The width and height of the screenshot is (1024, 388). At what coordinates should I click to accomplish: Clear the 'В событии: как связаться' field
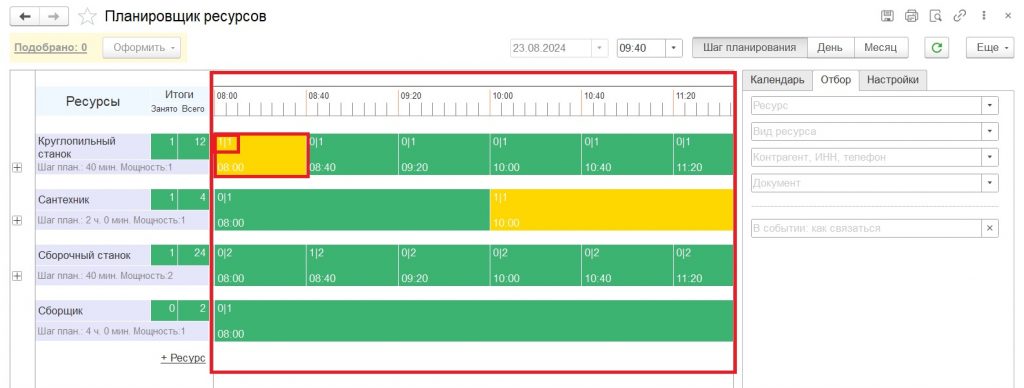[x=989, y=228]
